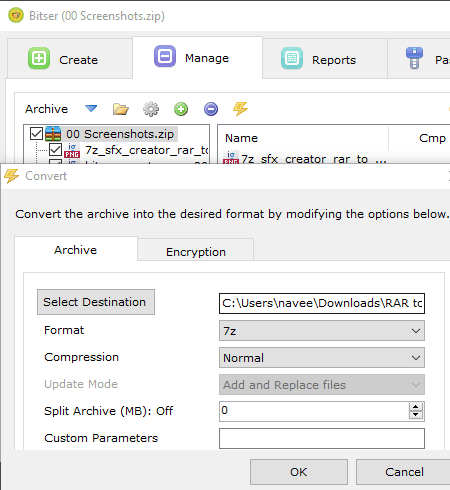Click the Custom Parameters input field
Screen dimensions: 450x490
(x=322, y=438)
